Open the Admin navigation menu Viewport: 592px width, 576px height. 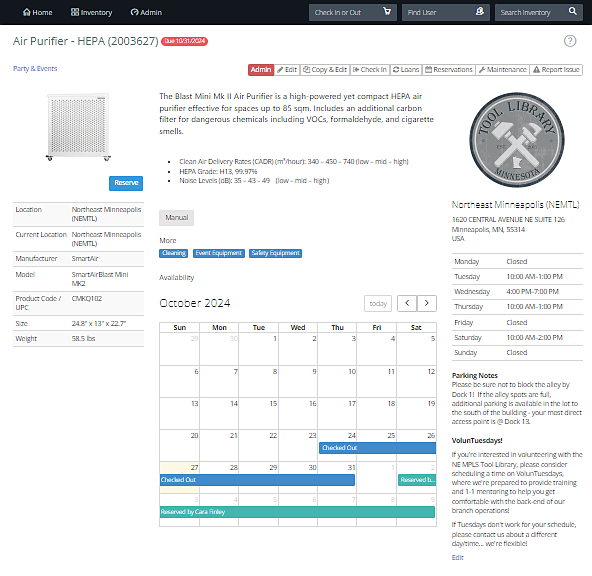(146, 12)
